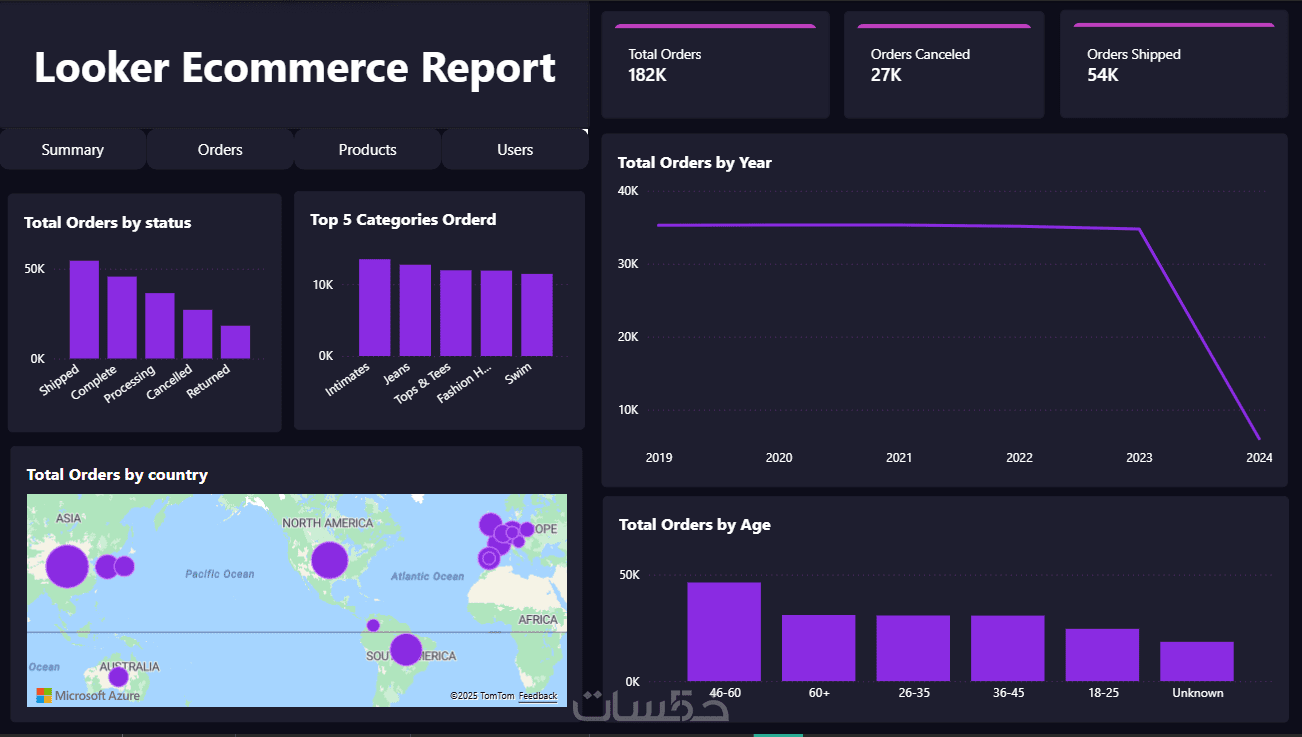Click the 46-60 bar in the age chart
Image resolution: width=1302 pixels, height=737 pixels.
pos(724,632)
